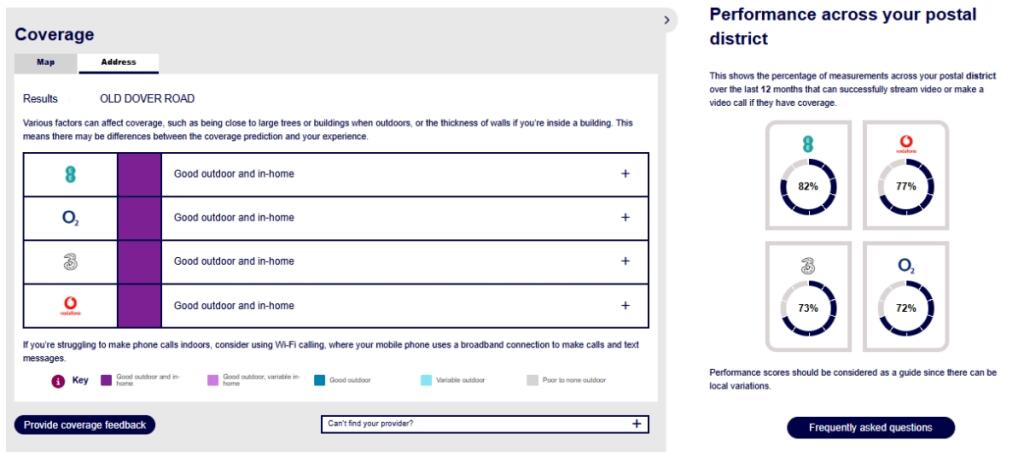1024x463 pixels.
Task: Click the O2 logo in coverage table
Action: click(70, 218)
